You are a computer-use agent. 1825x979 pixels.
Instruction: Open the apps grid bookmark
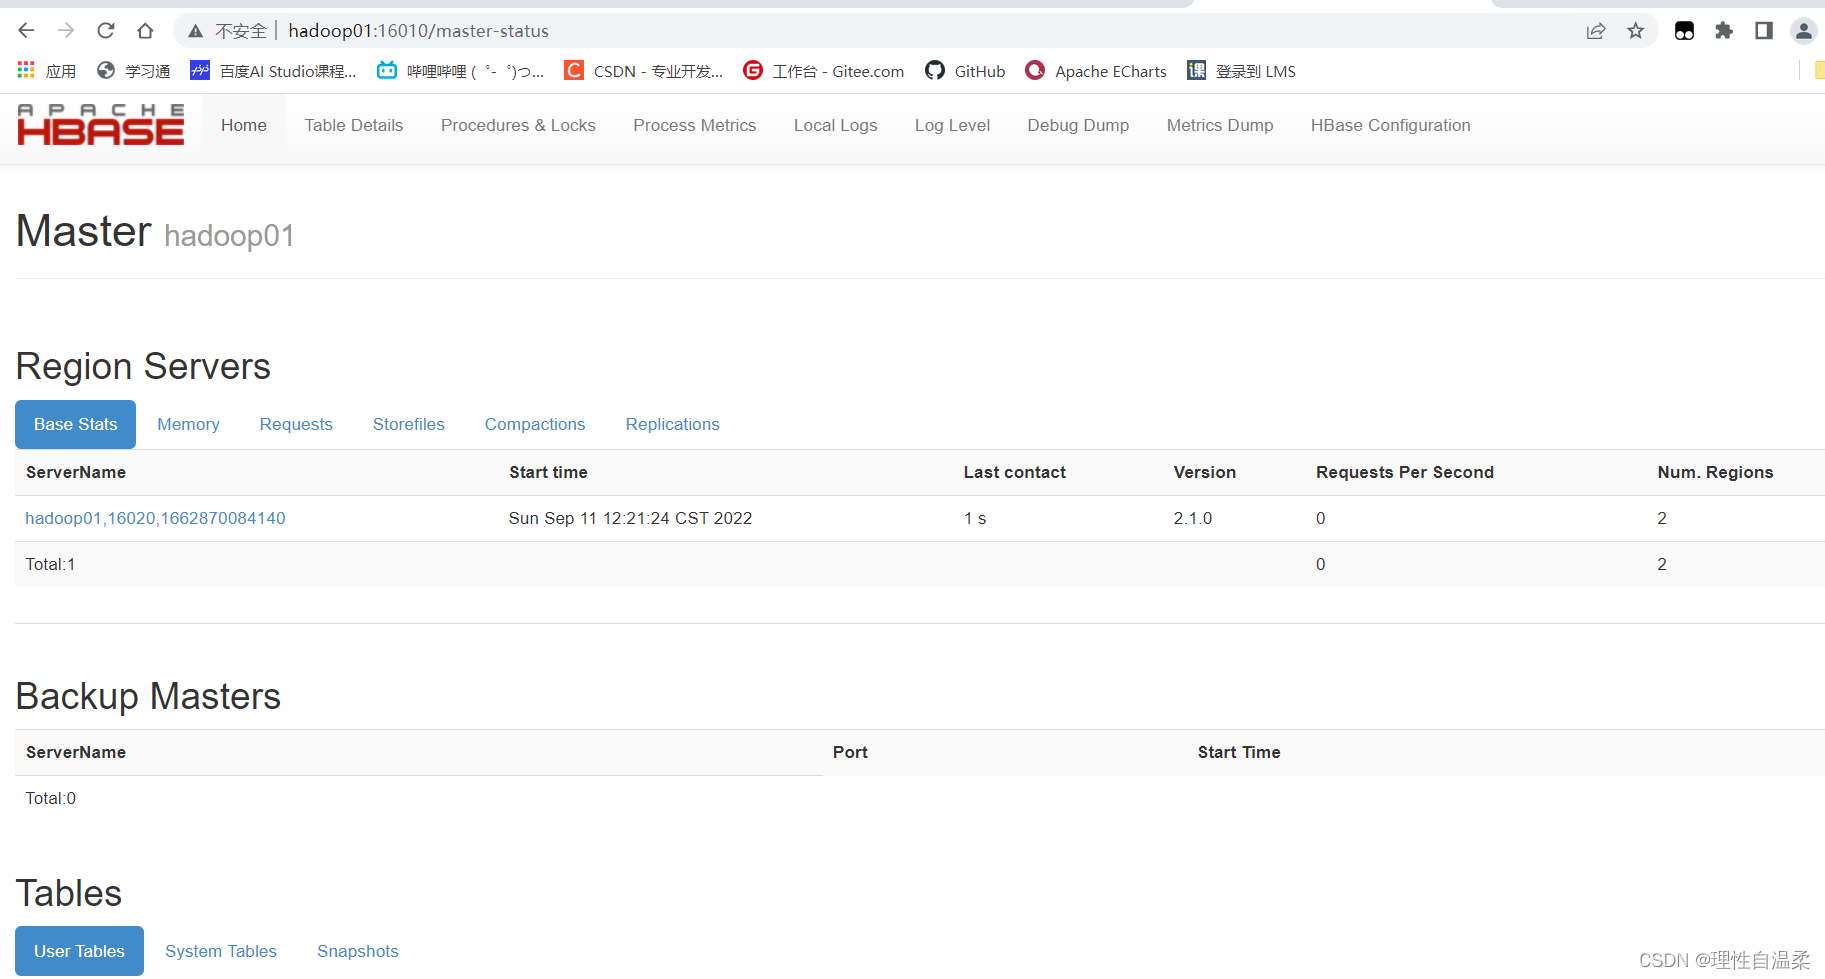point(47,71)
